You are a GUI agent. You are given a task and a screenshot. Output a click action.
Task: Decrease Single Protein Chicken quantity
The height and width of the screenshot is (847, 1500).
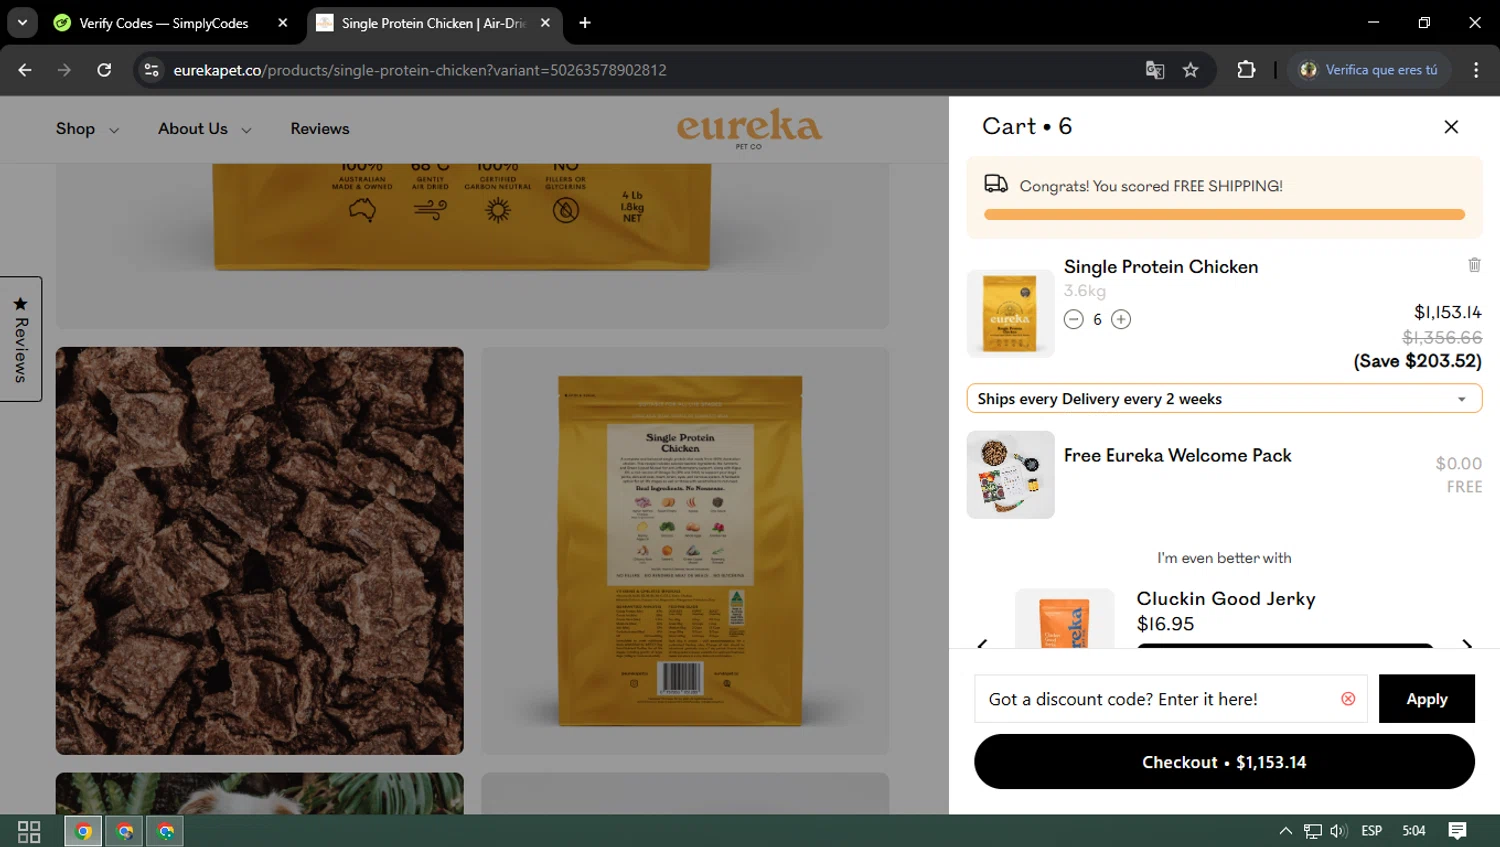point(1074,319)
